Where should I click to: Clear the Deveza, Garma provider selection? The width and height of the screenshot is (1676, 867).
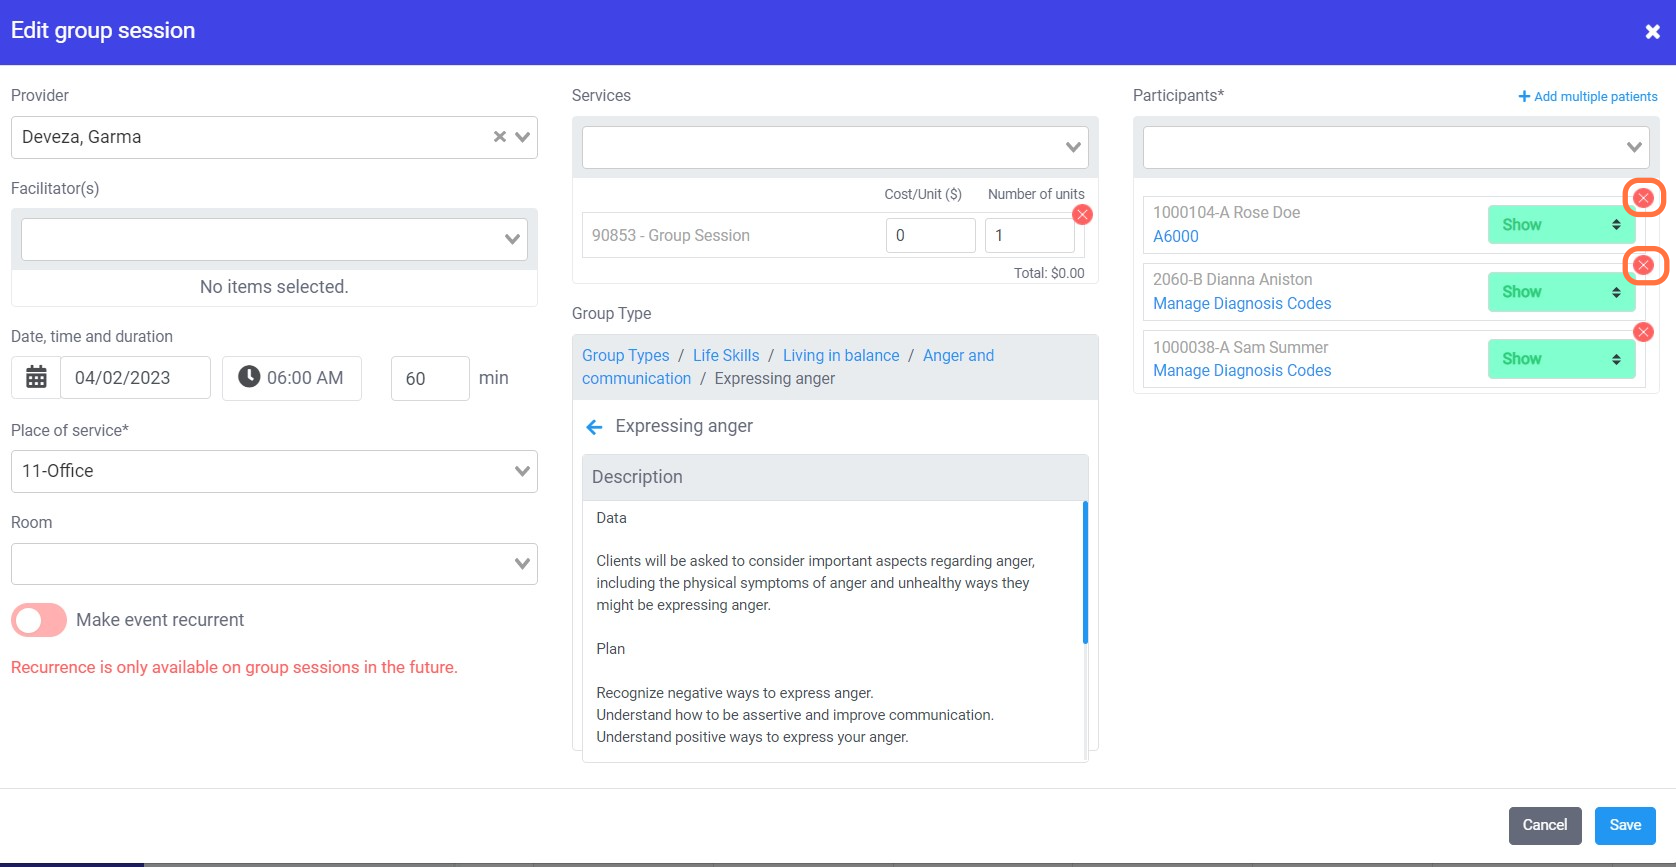(500, 137)
